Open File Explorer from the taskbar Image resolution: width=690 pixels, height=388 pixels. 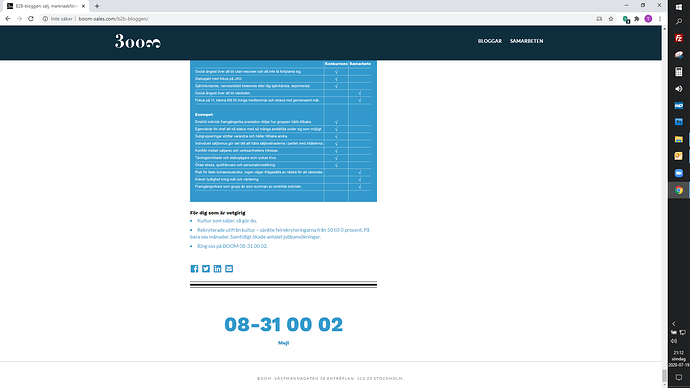pyautogui.click(x=679, y=139)
